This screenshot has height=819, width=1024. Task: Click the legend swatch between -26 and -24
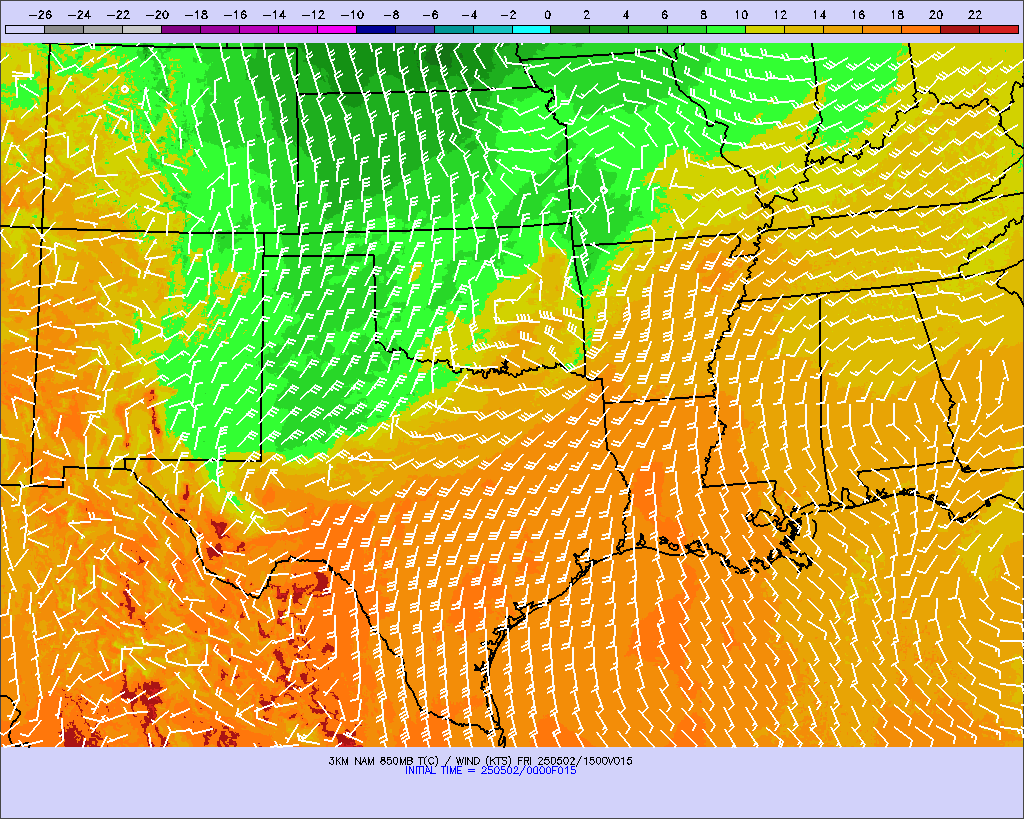(x=64, y=29)
